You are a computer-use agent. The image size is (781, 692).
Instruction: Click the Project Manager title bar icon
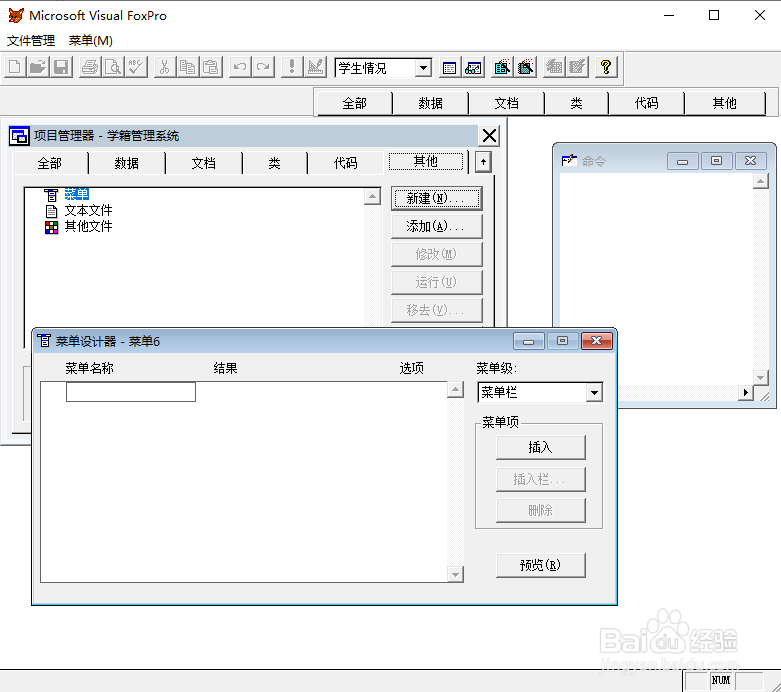19,136
